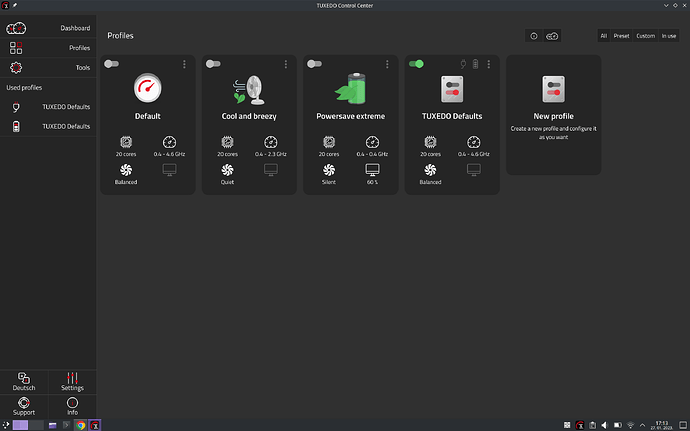Open the Support page
The image size is (690, 431).
24,406
